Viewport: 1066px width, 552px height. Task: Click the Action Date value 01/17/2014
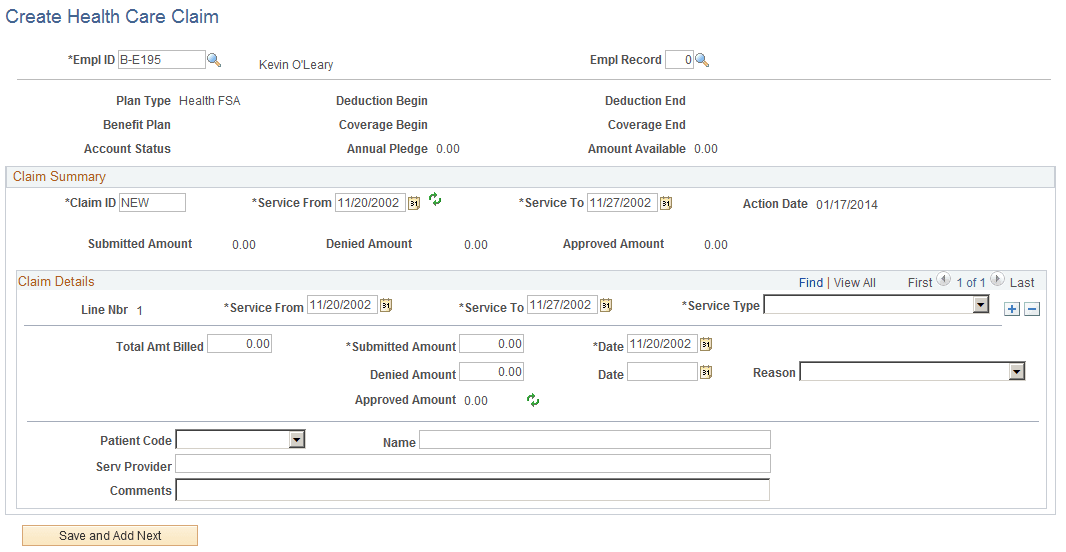pyautogui.click(x=847, y=205)
